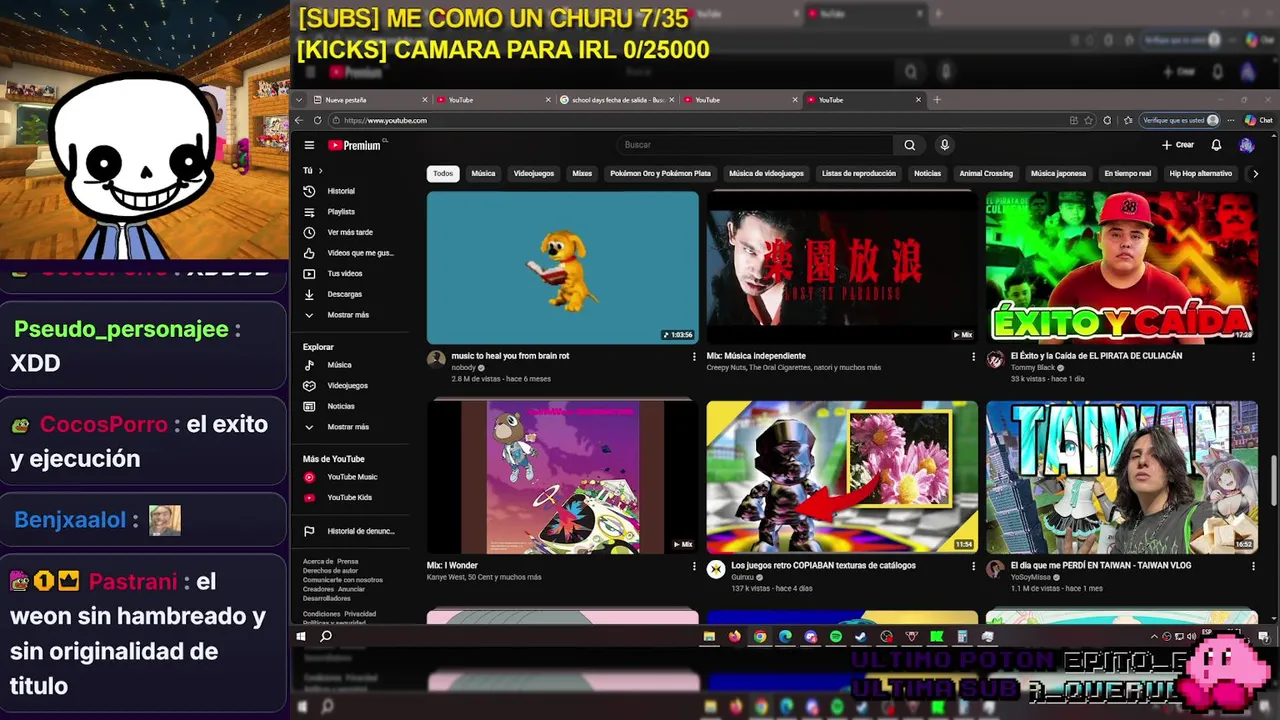Open Videos que me gustan in sidebar
The height and width of the screenshot is (720, 1280).
pyautogui.click(x=349, y=253)
